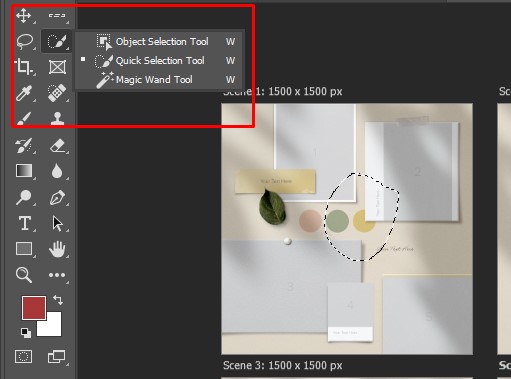Screen dimensions: 511x379
Task: Click the Scene 1 artboard label
Action: pos(283,92)
